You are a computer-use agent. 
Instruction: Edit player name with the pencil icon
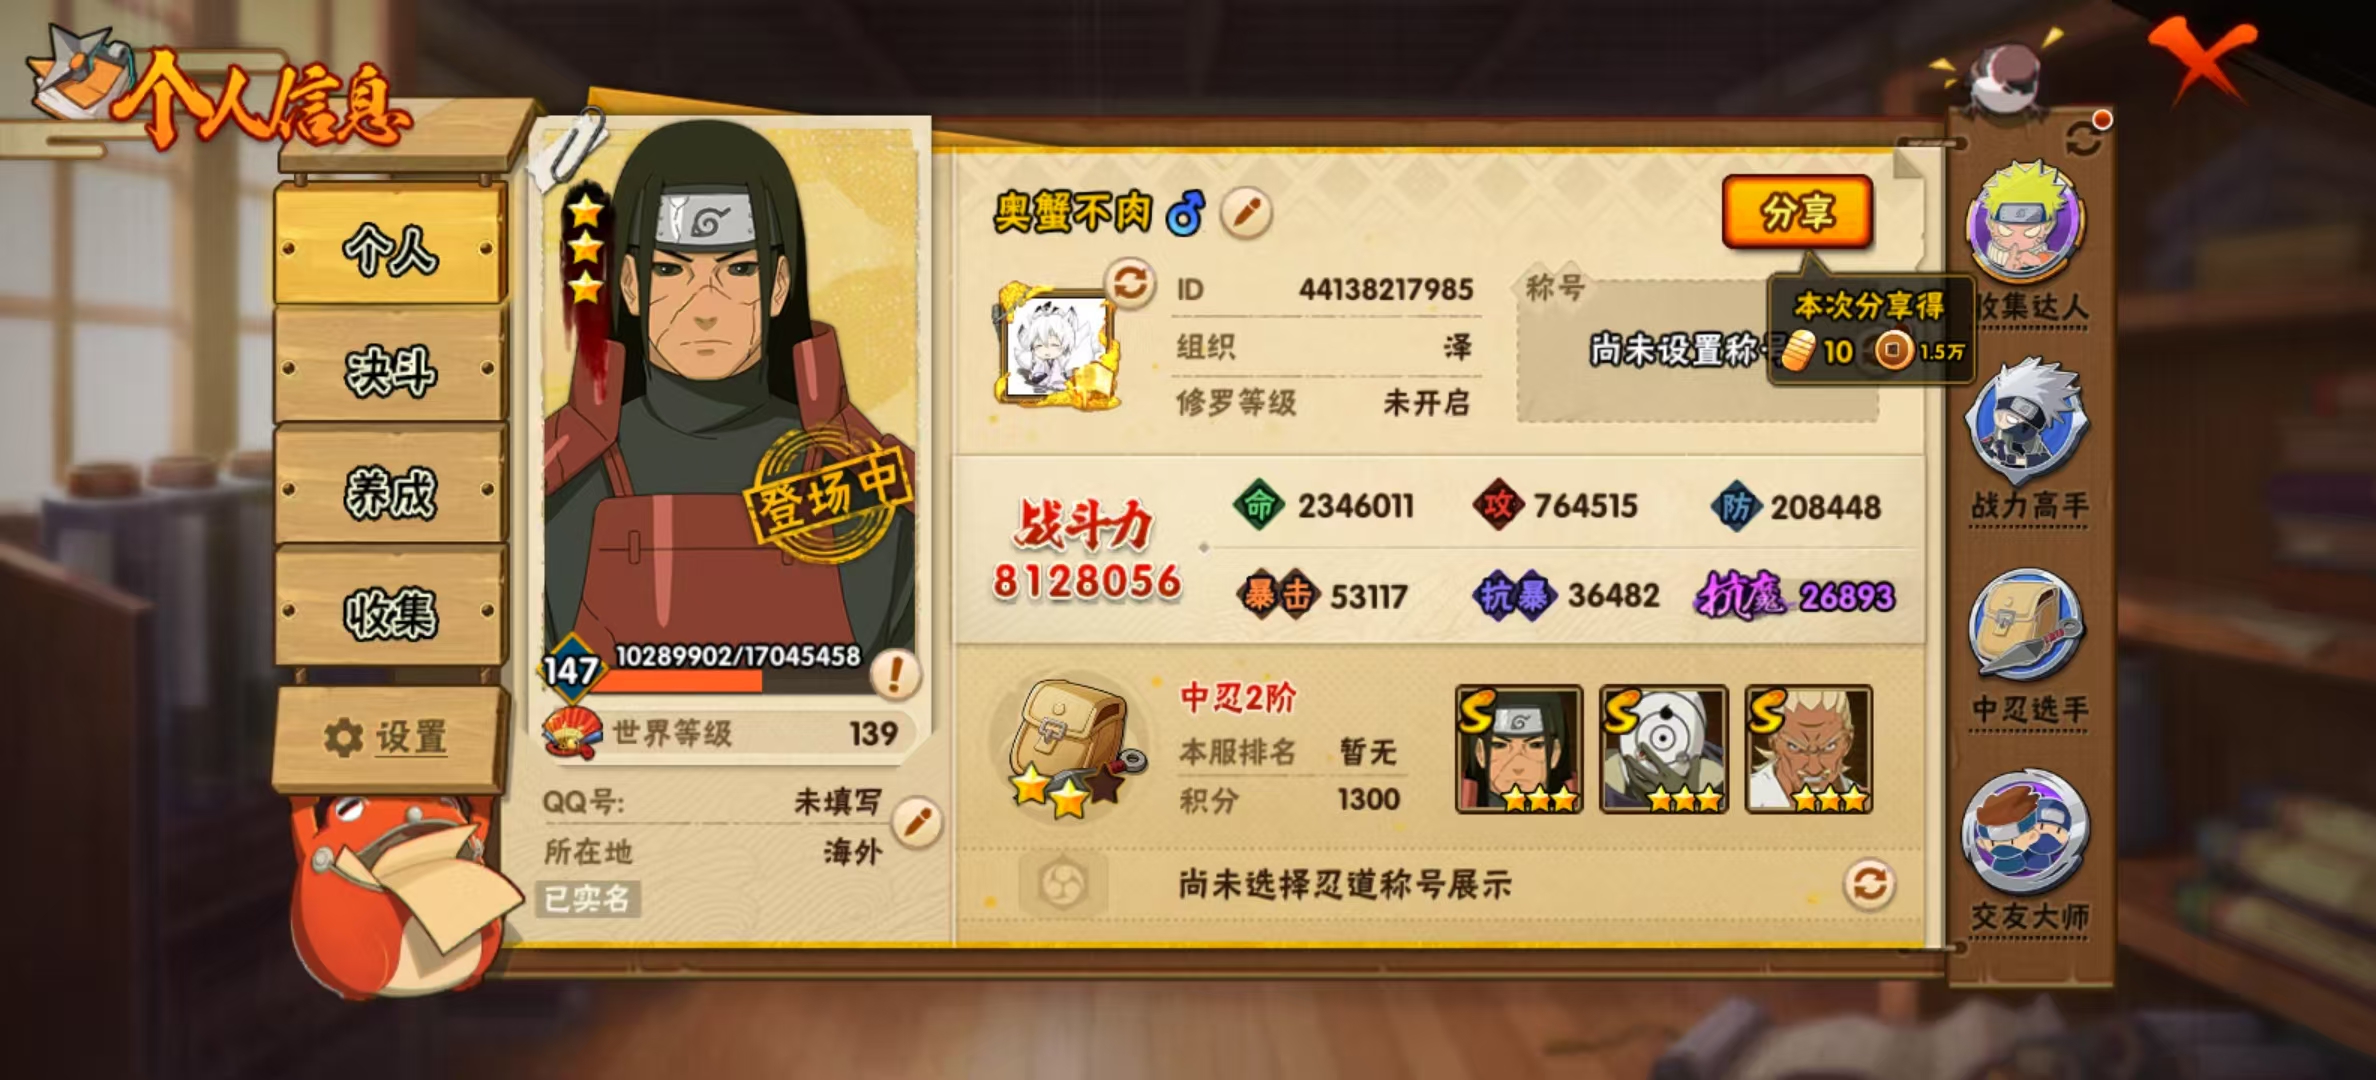1245,213
